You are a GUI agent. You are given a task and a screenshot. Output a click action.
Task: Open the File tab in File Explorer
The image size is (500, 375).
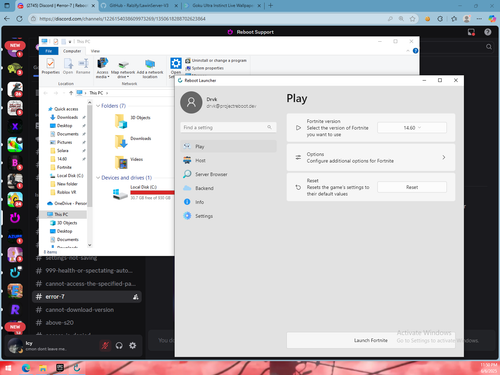(49, 51)
